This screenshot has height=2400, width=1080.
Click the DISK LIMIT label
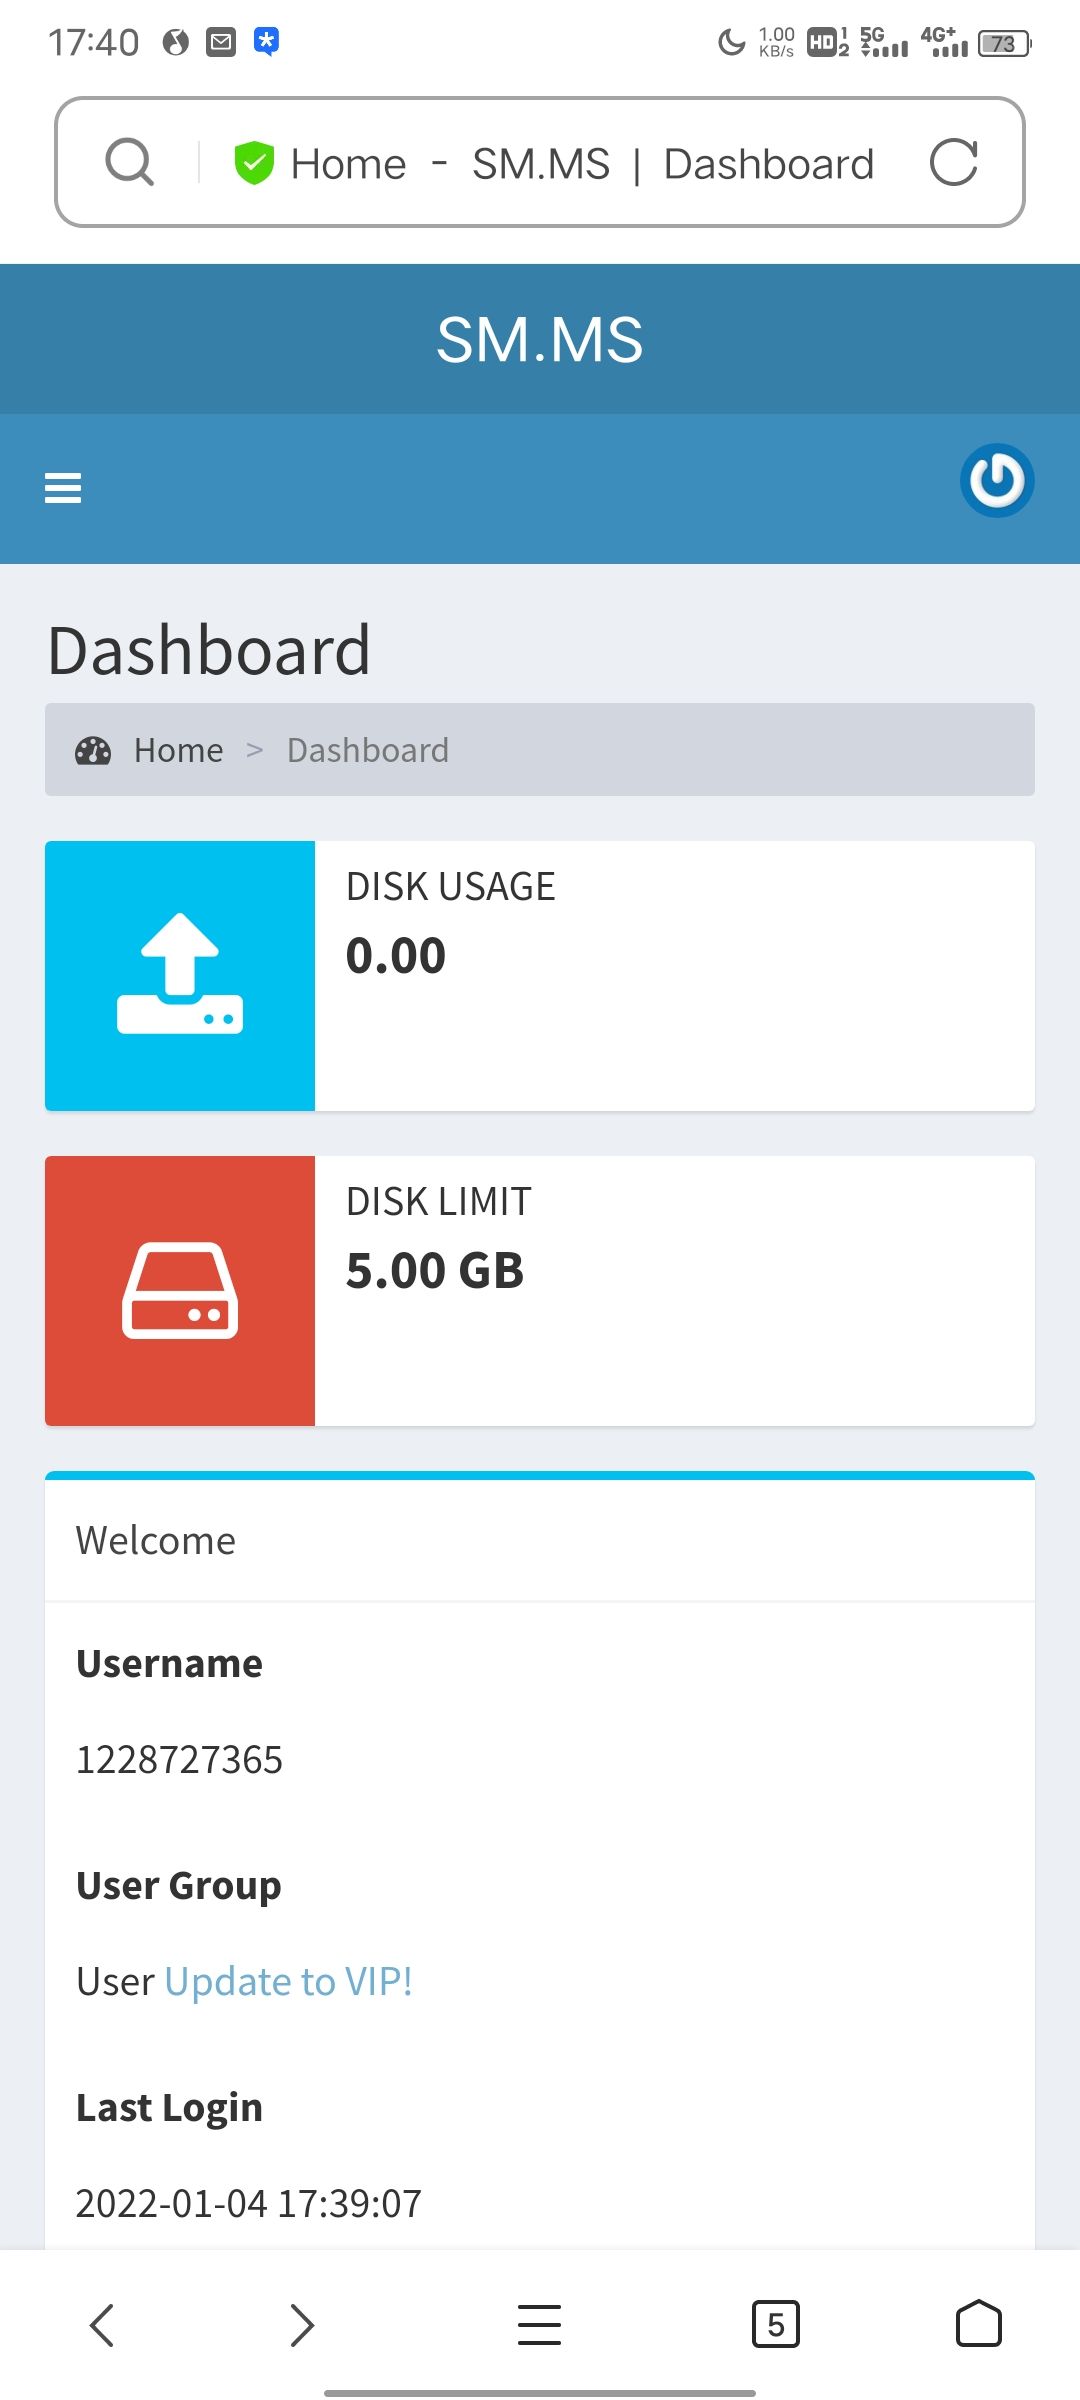[x=439, y=1201]
